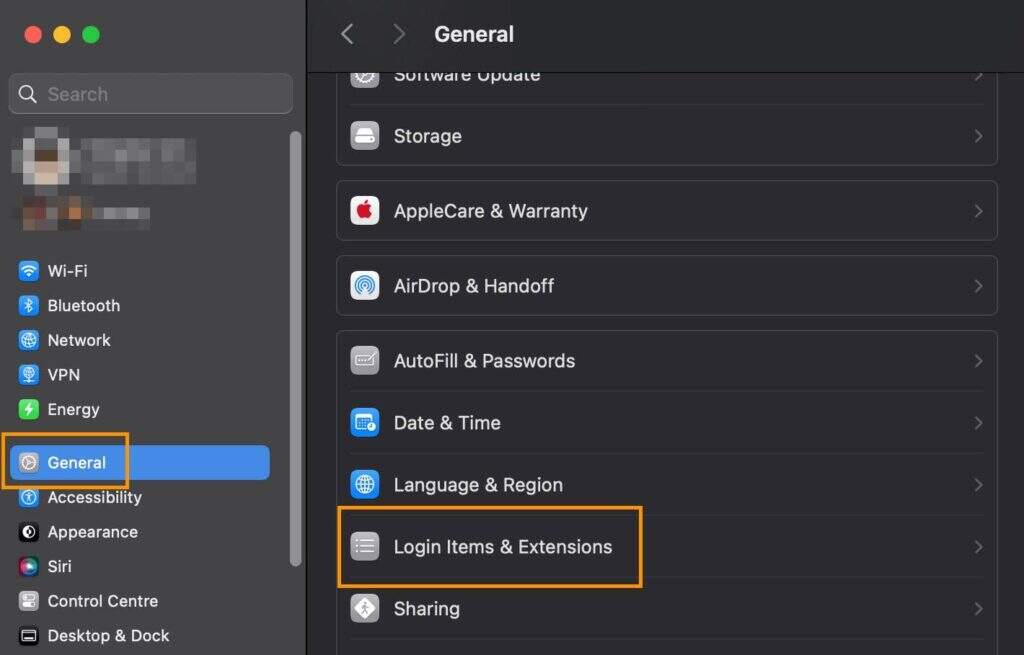Expand AutoFill & Passwords chevron
This screenshot has width=1024, height=655.
coord(978,361)
